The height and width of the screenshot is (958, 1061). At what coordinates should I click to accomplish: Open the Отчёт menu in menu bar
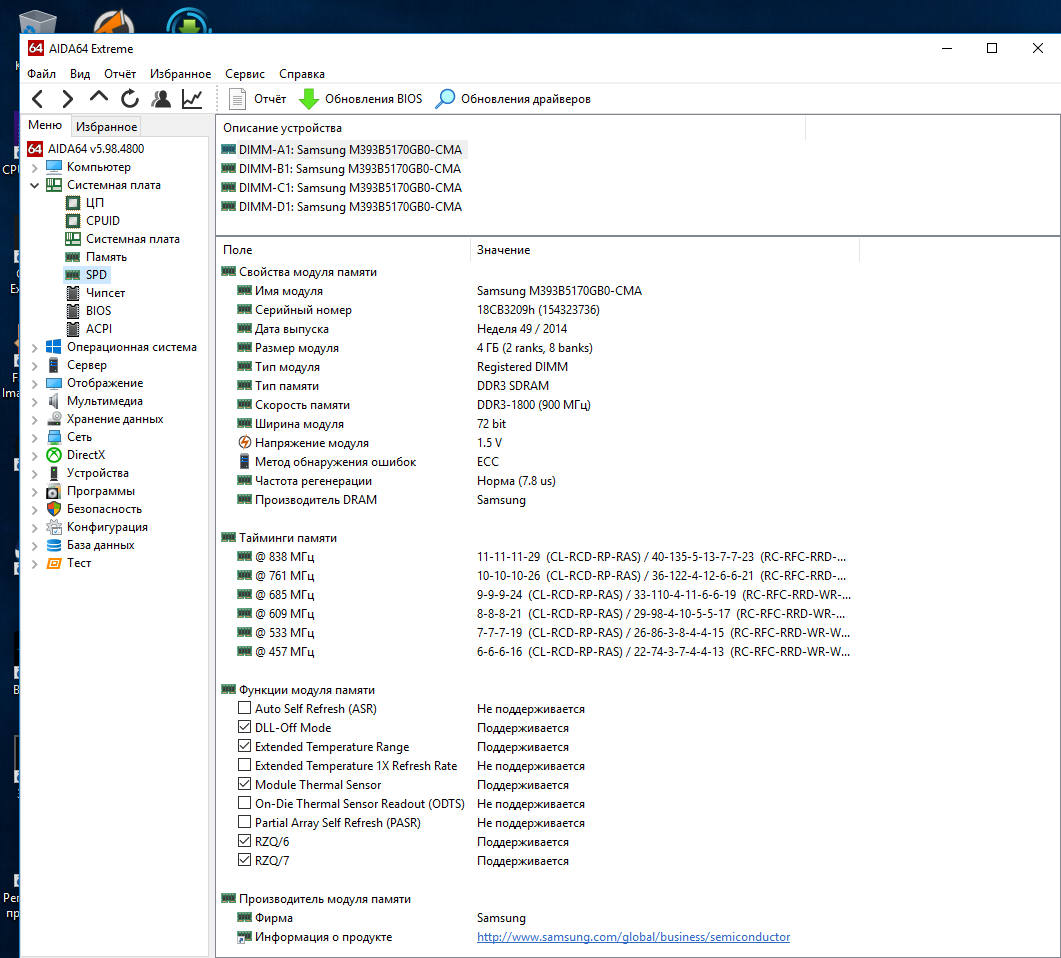pos(120,74)
